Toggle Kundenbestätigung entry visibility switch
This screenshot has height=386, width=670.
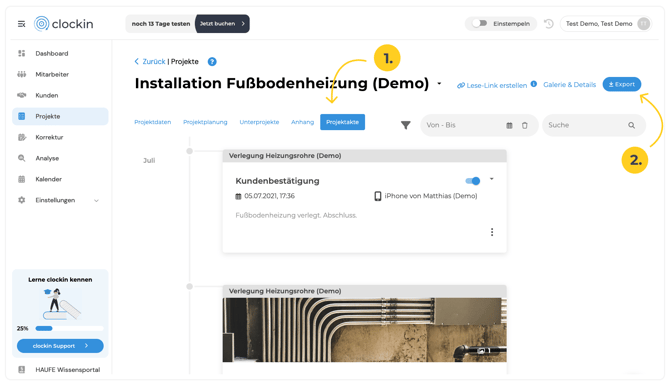(473, 181)
